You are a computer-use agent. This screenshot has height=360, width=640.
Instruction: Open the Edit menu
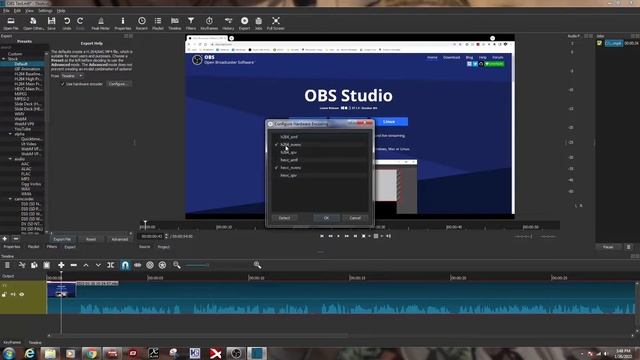(17, 11)
